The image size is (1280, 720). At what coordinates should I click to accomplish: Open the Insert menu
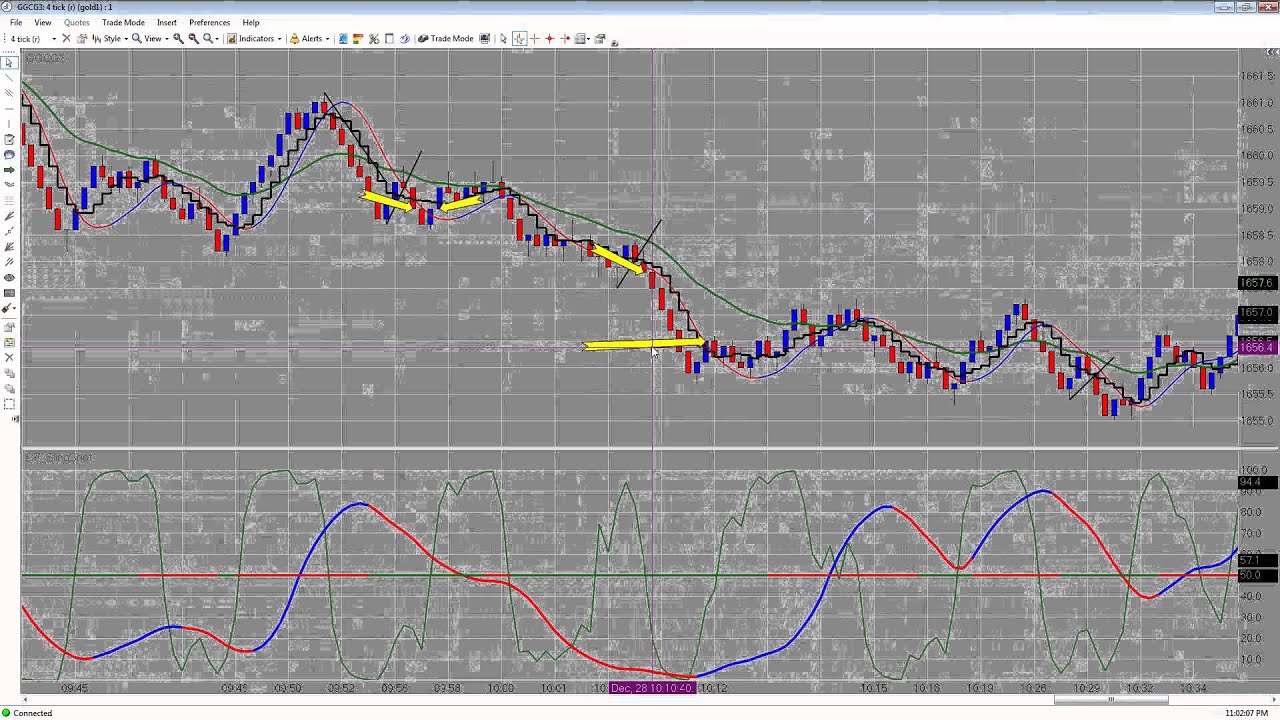coord(167,22)
